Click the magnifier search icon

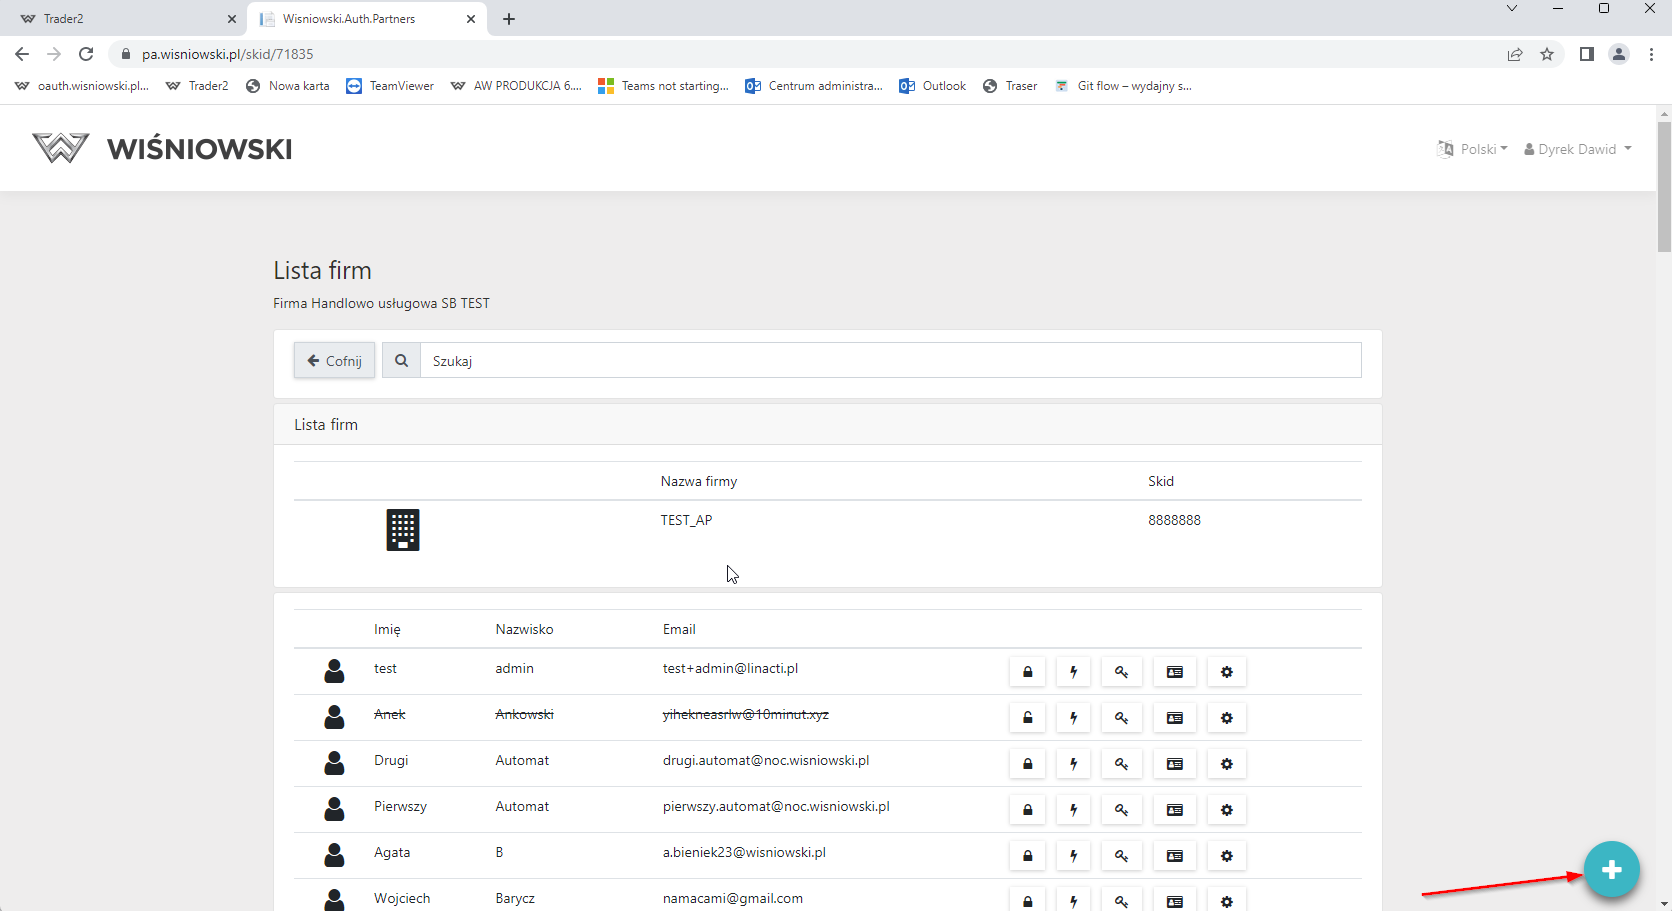(x=401, y=361)
